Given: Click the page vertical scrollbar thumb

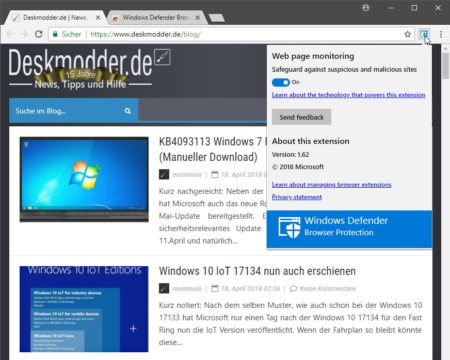Looking at the screenshot, I should (x=445, y=66).
